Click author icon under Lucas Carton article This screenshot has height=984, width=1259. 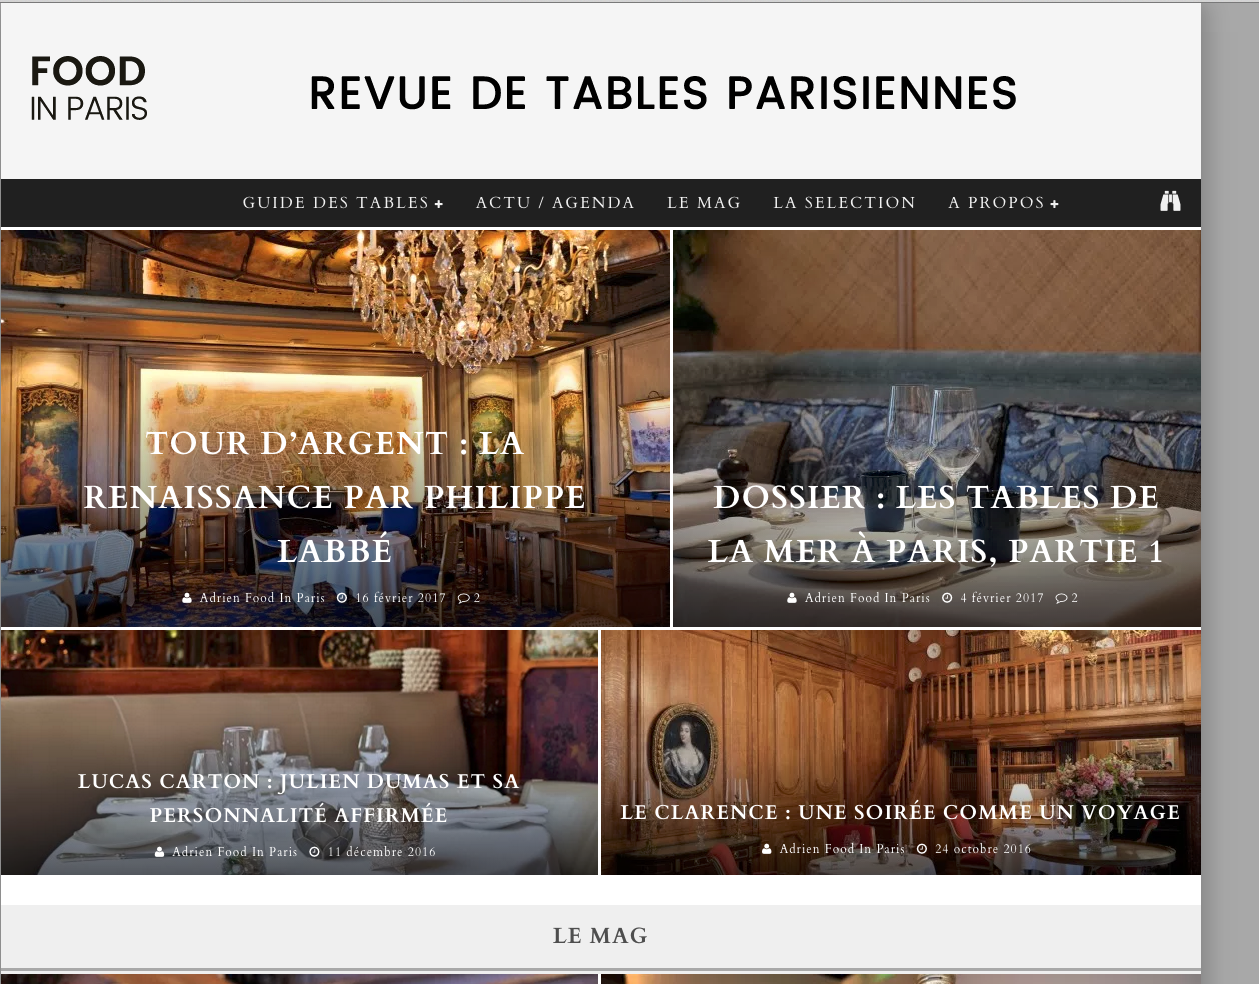160,852
